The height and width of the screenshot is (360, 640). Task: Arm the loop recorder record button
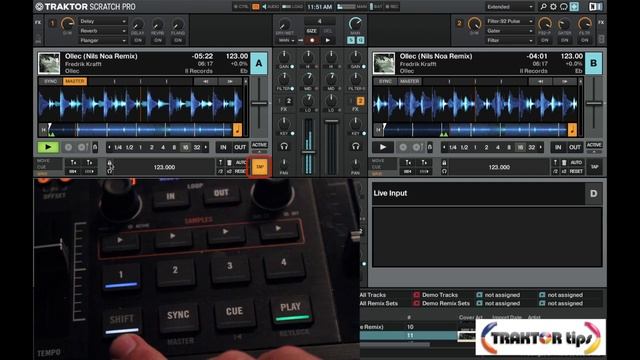pos(312,40)
